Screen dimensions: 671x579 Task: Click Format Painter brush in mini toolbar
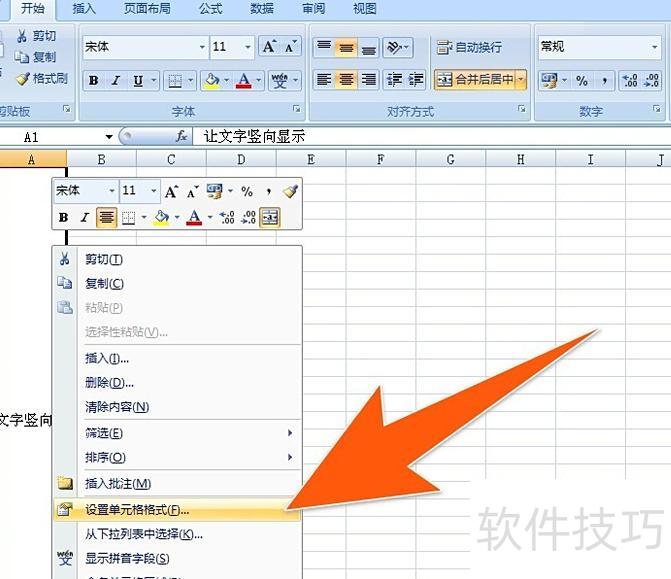click(x=291, y=191)
